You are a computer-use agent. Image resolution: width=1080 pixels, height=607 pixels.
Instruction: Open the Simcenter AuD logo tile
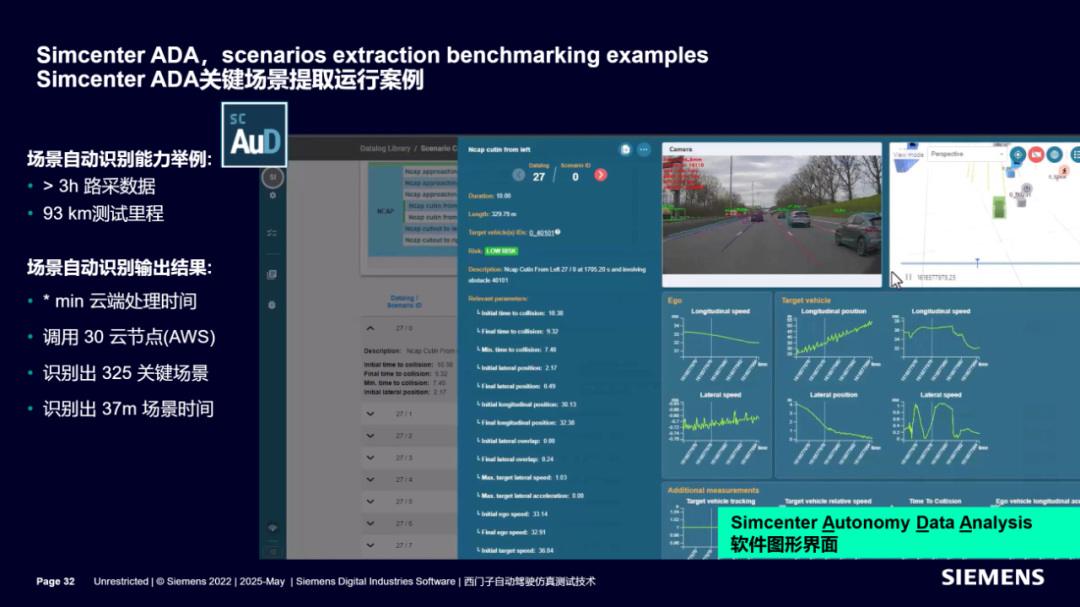pos(254,135)
